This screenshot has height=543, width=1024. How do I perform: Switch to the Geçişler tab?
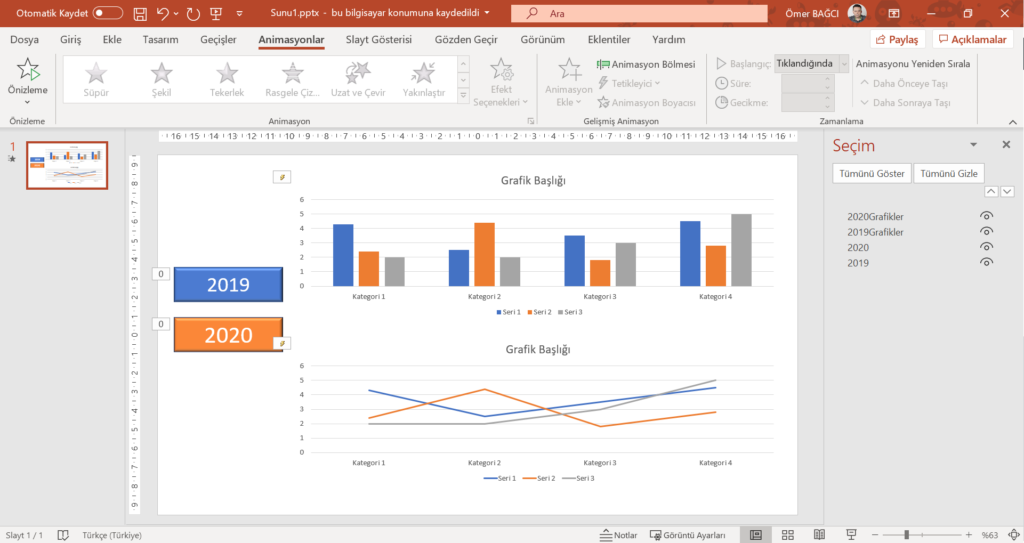pos(218,39)
